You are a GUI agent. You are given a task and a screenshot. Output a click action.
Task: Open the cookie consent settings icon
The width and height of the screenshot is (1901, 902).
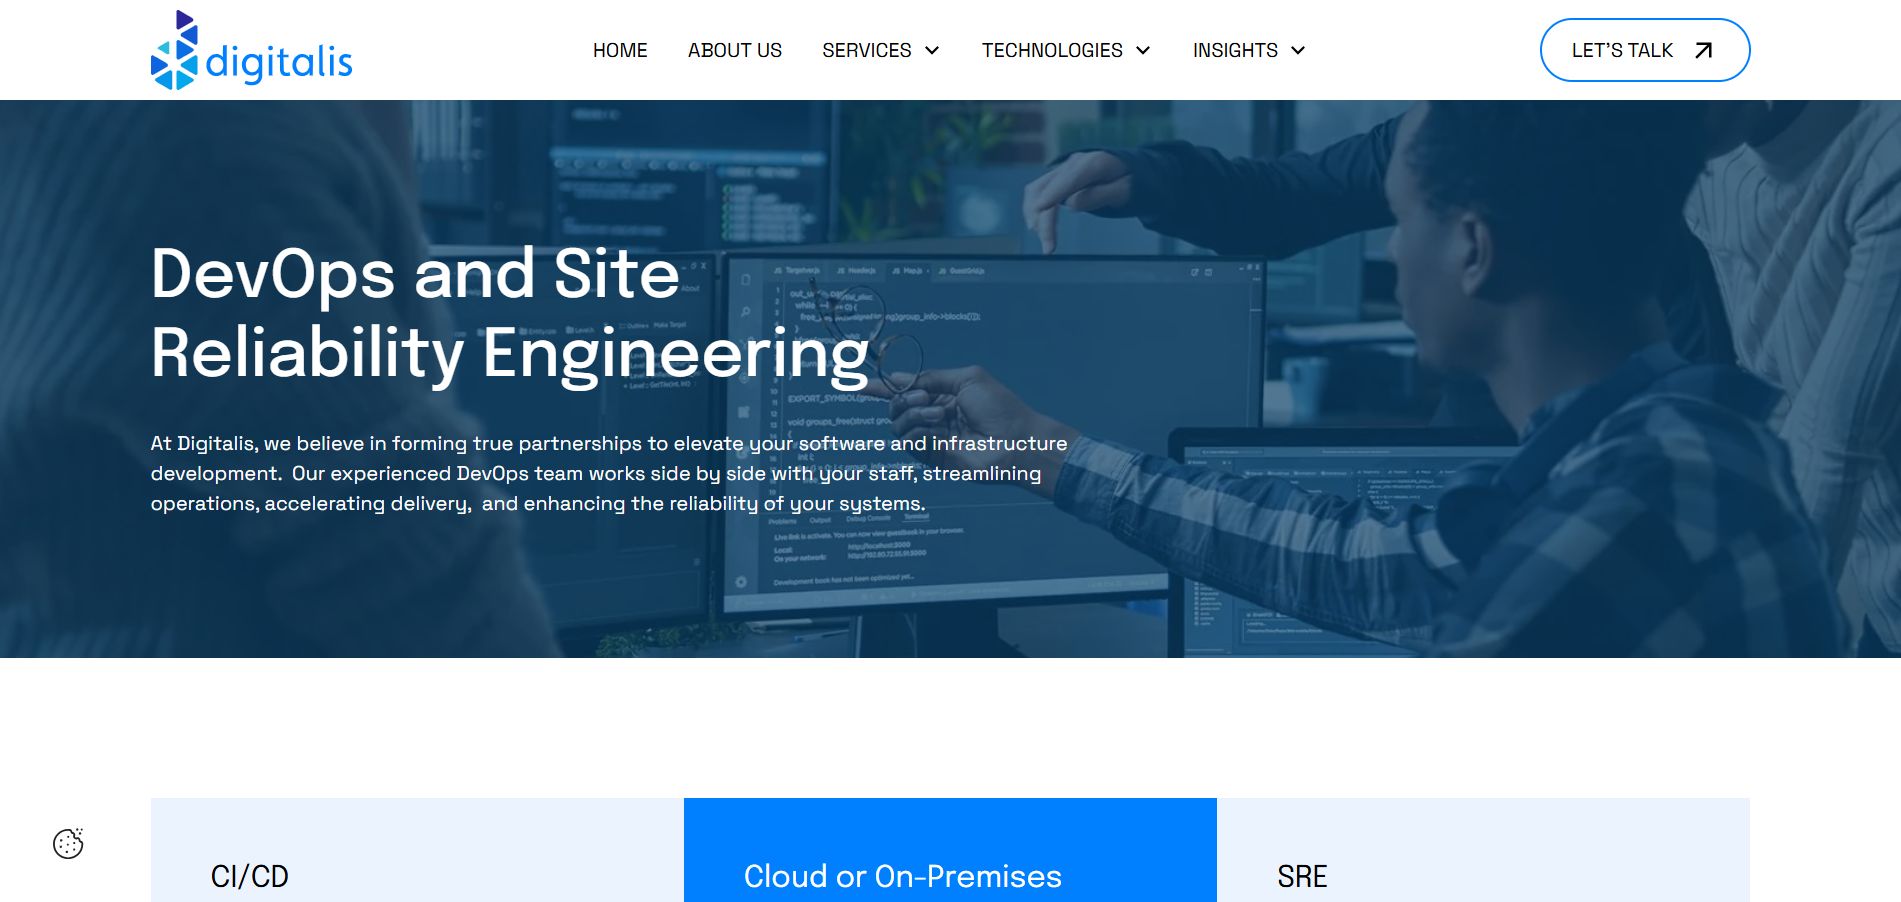pos(68,843)
